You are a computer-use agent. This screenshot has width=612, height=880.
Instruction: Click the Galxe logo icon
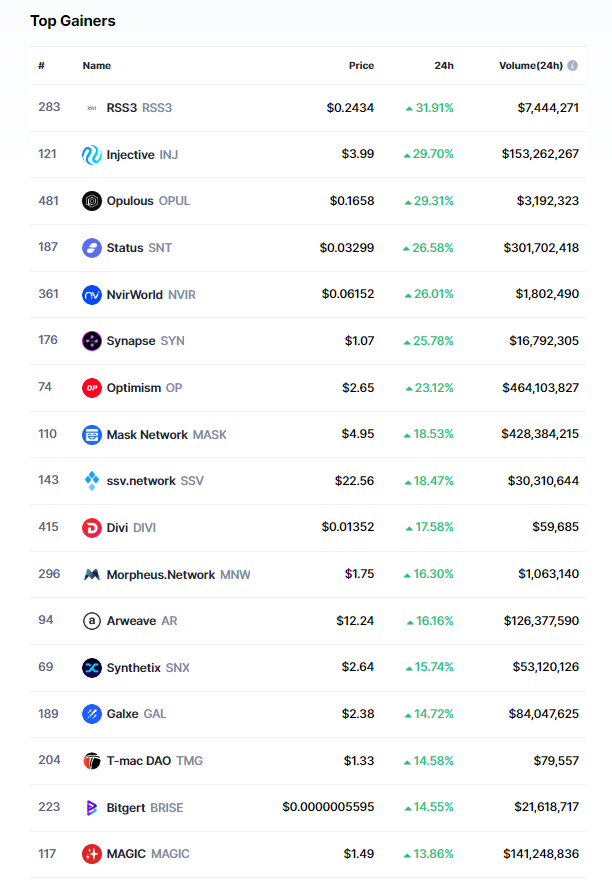92,714
